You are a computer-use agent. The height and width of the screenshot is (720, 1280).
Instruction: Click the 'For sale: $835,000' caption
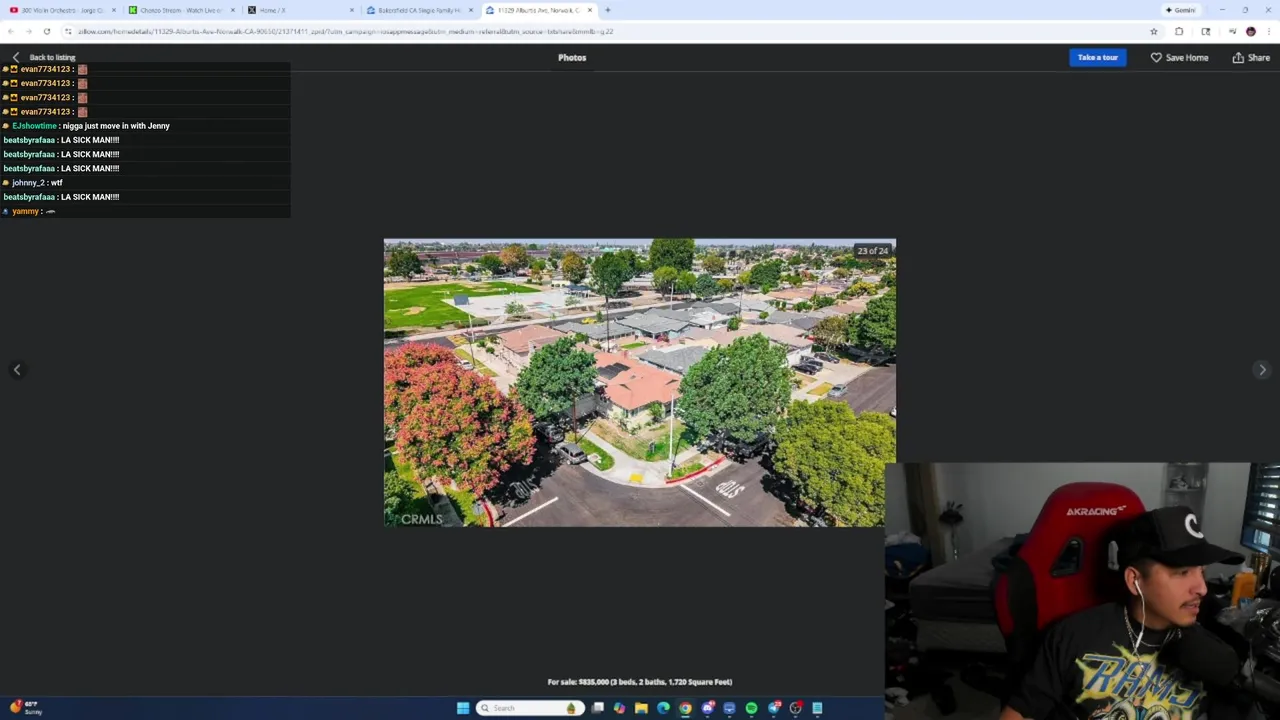click(640, 682)
